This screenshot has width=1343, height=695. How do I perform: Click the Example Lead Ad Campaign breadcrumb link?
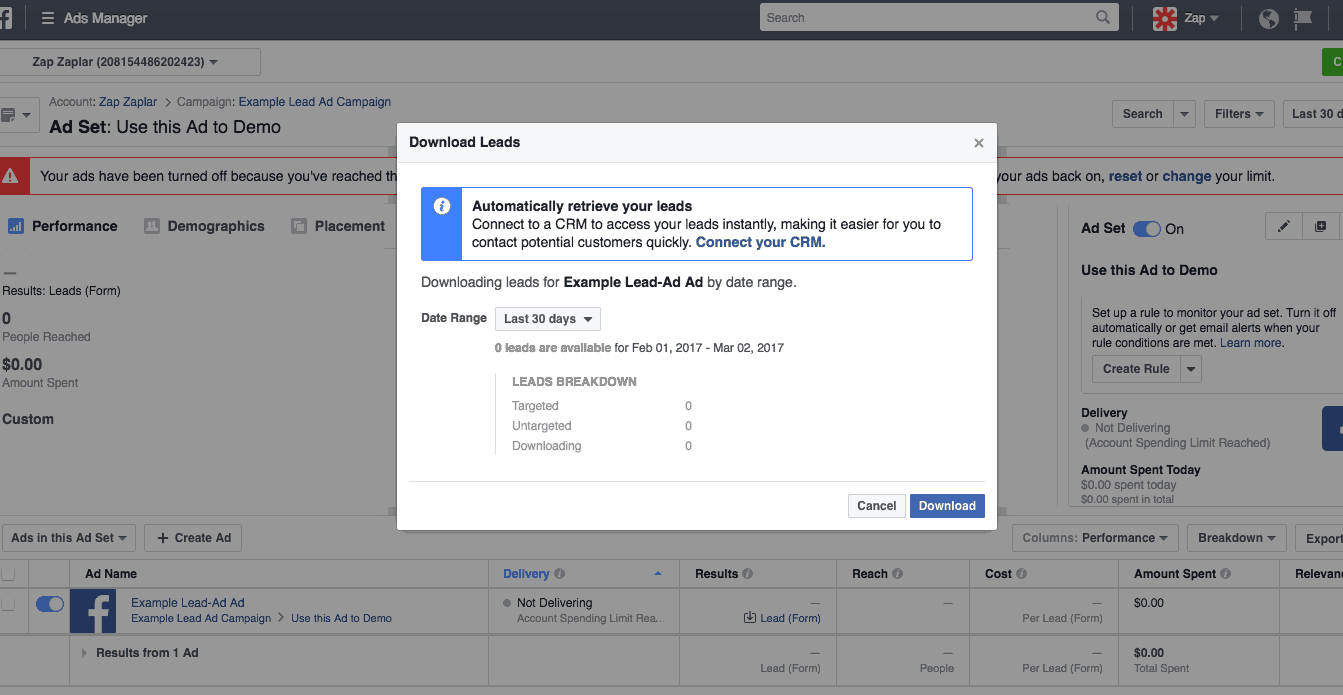(315, 102)
